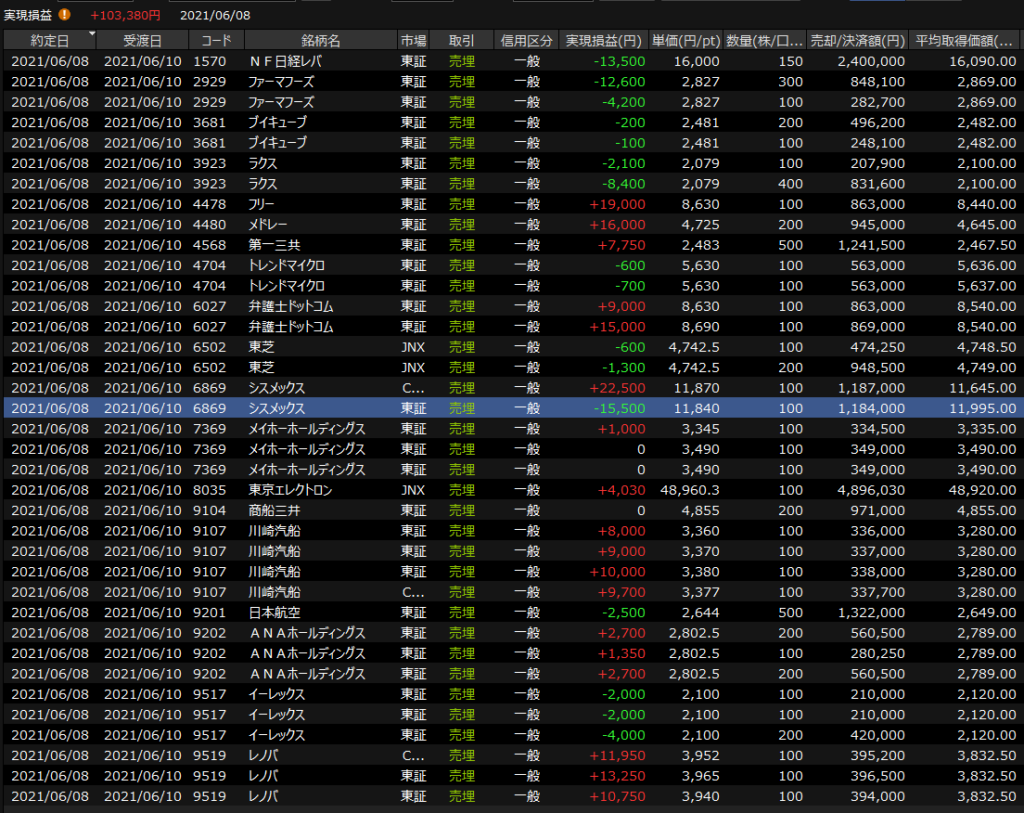Click the 単価(円/pt) column header
Image resolution: width=1024 pixels, height=813 pixels.
coord(685,41)
